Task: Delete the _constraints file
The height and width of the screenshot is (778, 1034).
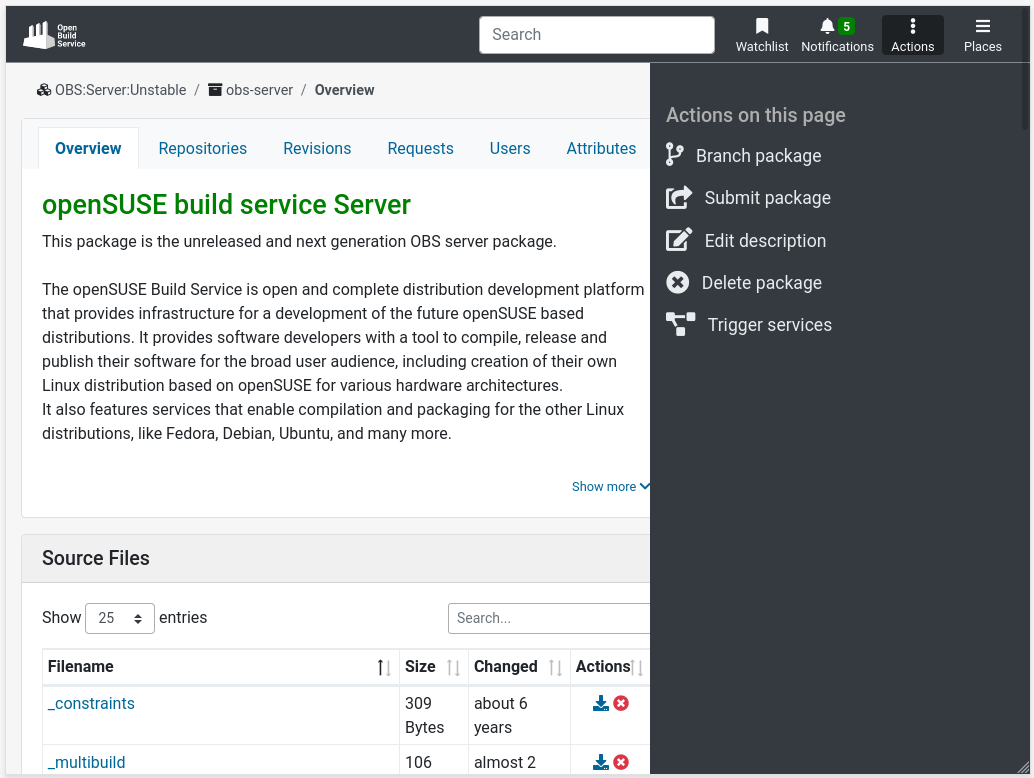Action: [x=621, y=704]
